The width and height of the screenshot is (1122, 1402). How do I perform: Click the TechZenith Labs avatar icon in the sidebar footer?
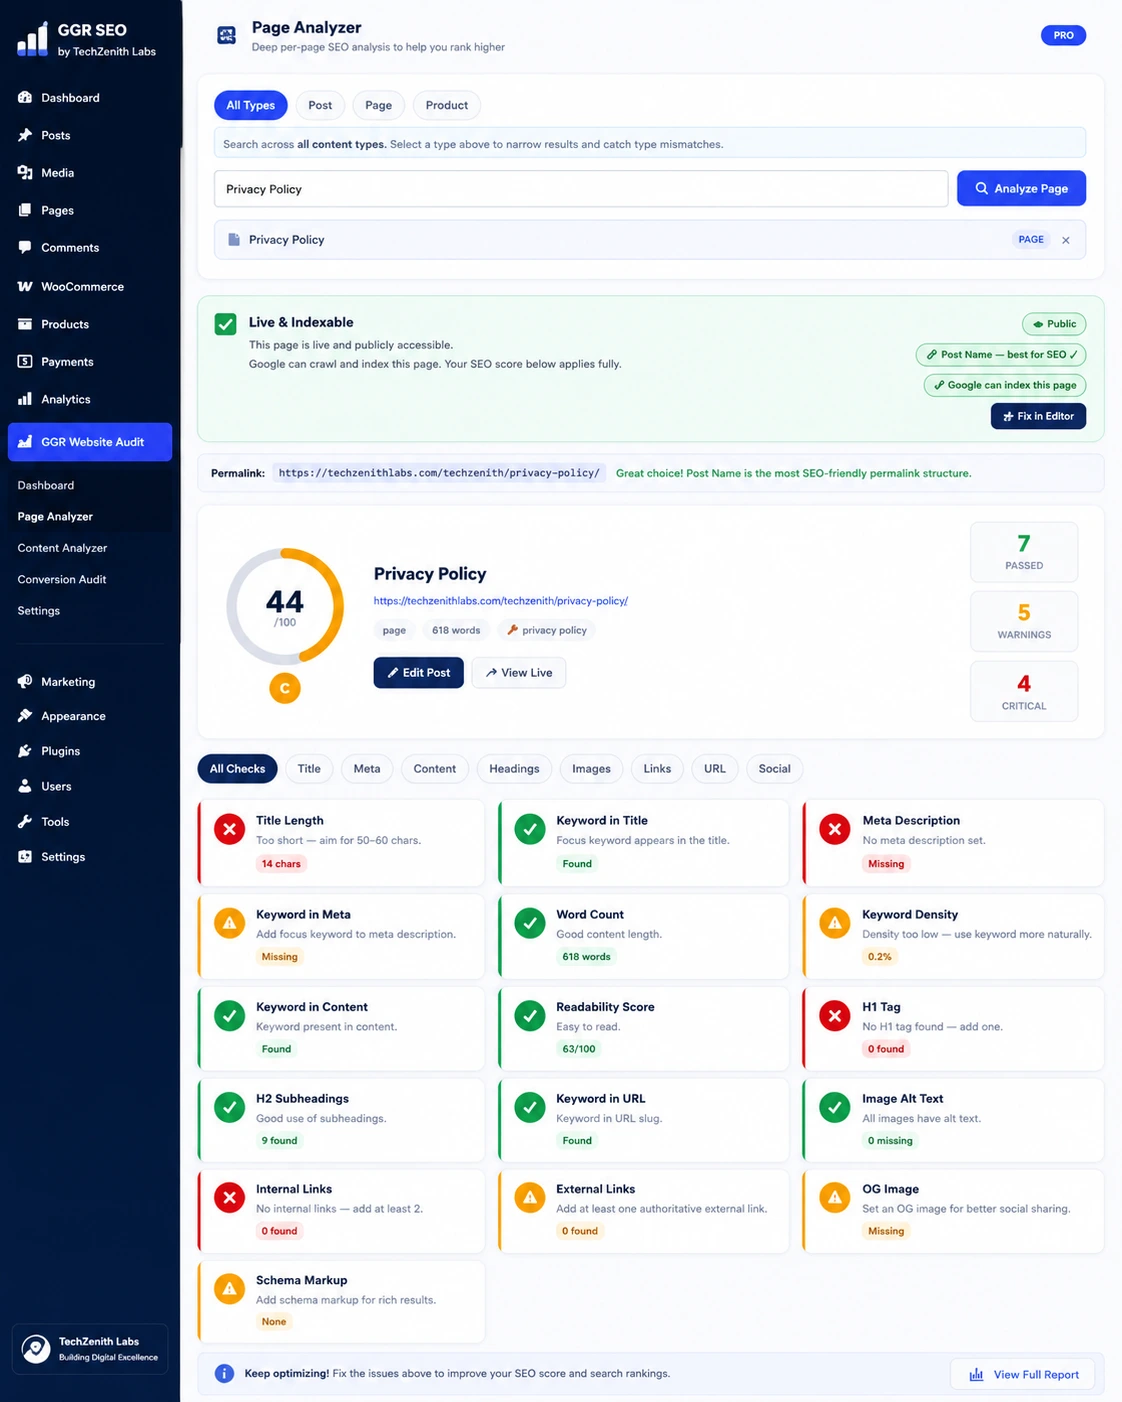point(36,1349)
